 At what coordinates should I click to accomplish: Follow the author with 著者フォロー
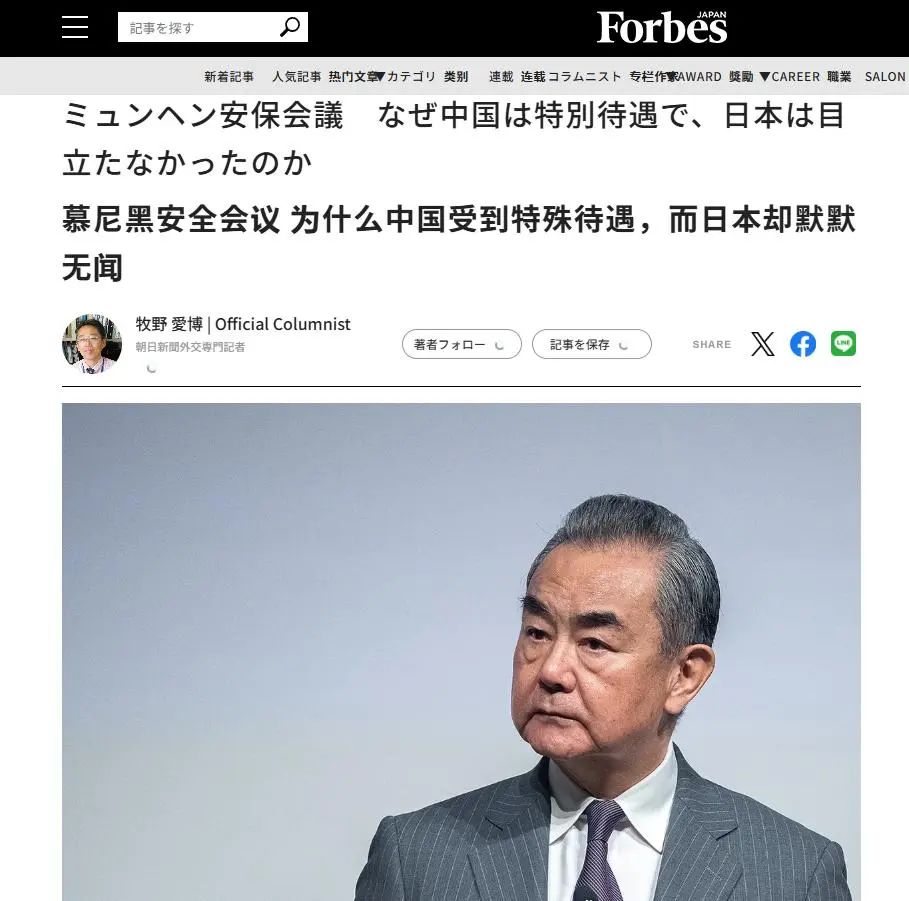pos(461,344)
